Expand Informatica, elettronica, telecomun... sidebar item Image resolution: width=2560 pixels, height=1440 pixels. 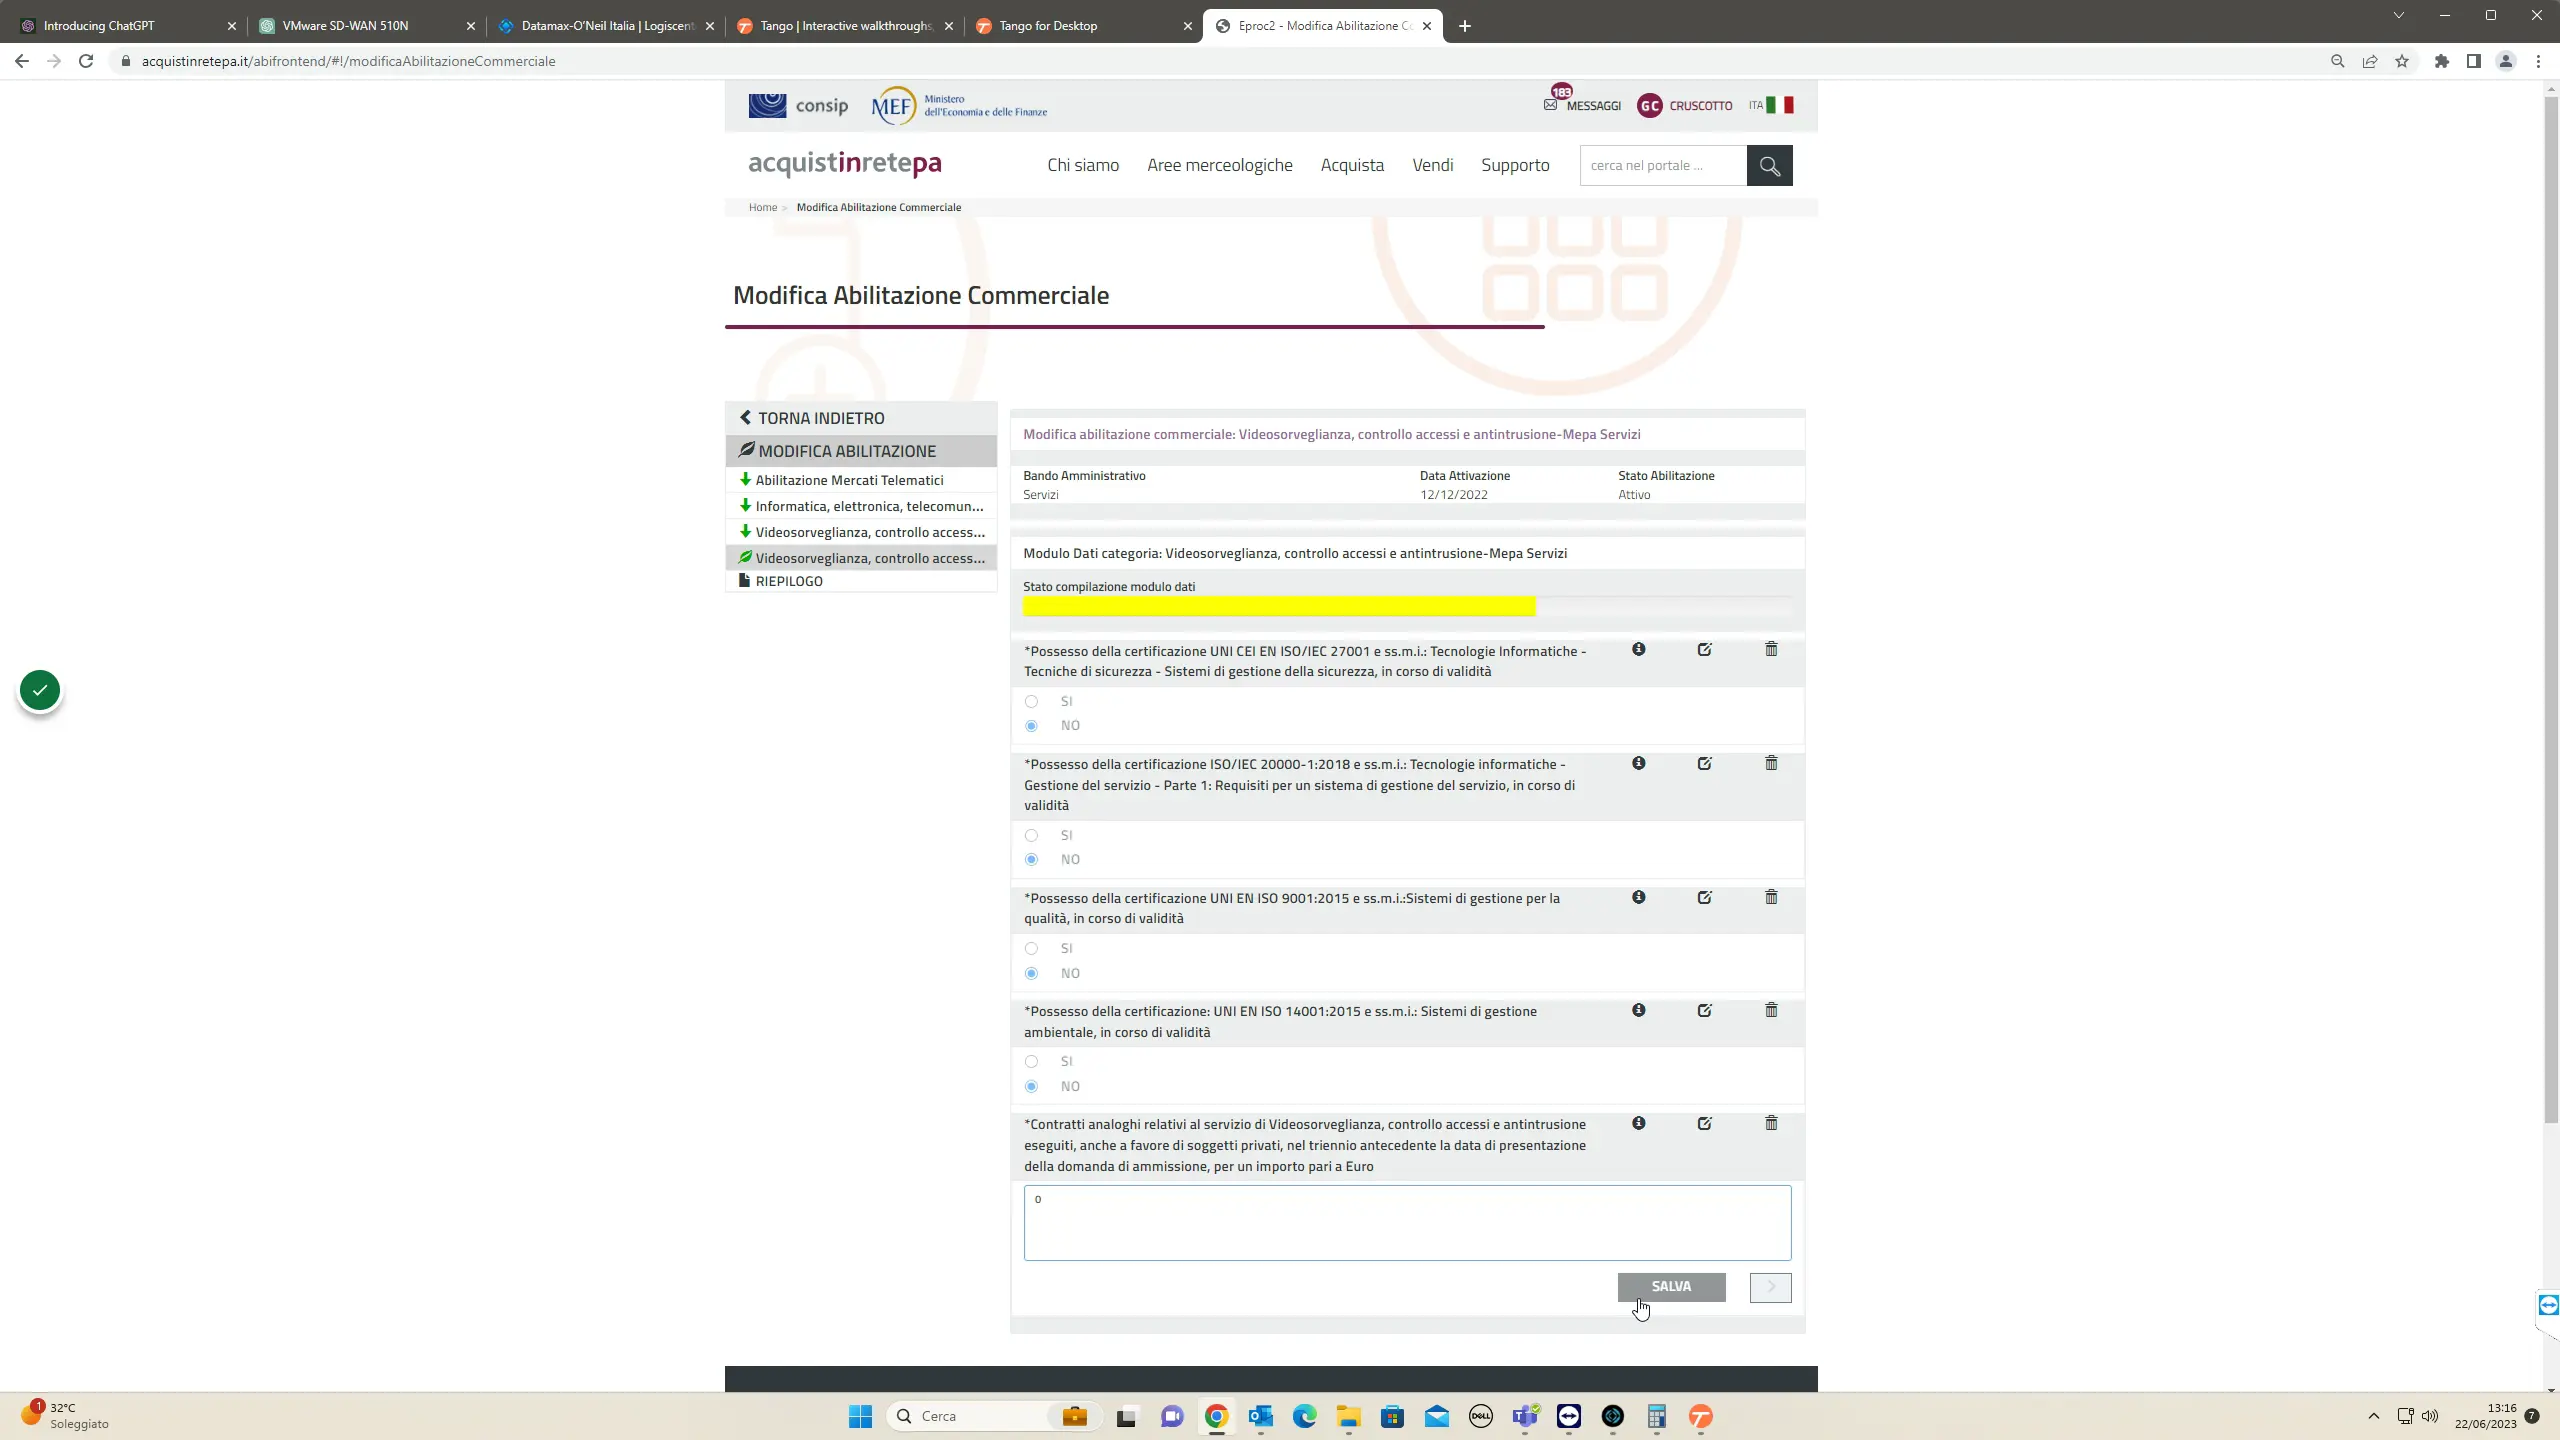pyautogui.click(x=861, y=506)
